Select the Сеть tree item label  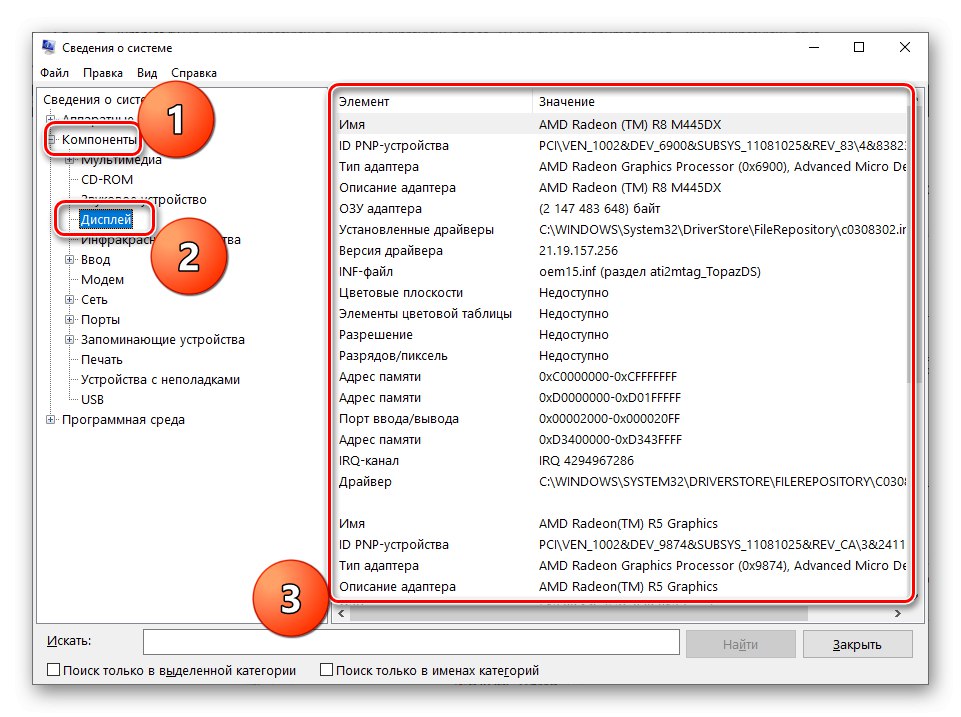tap(94, 300)
